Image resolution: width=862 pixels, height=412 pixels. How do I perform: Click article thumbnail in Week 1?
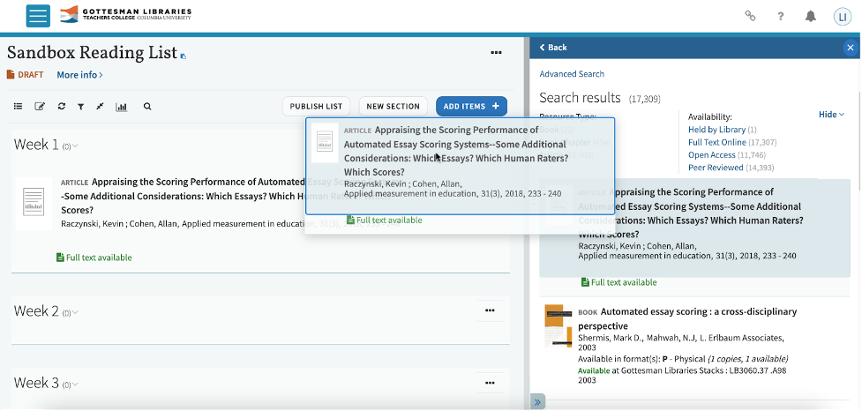click(x=34, y=202)
